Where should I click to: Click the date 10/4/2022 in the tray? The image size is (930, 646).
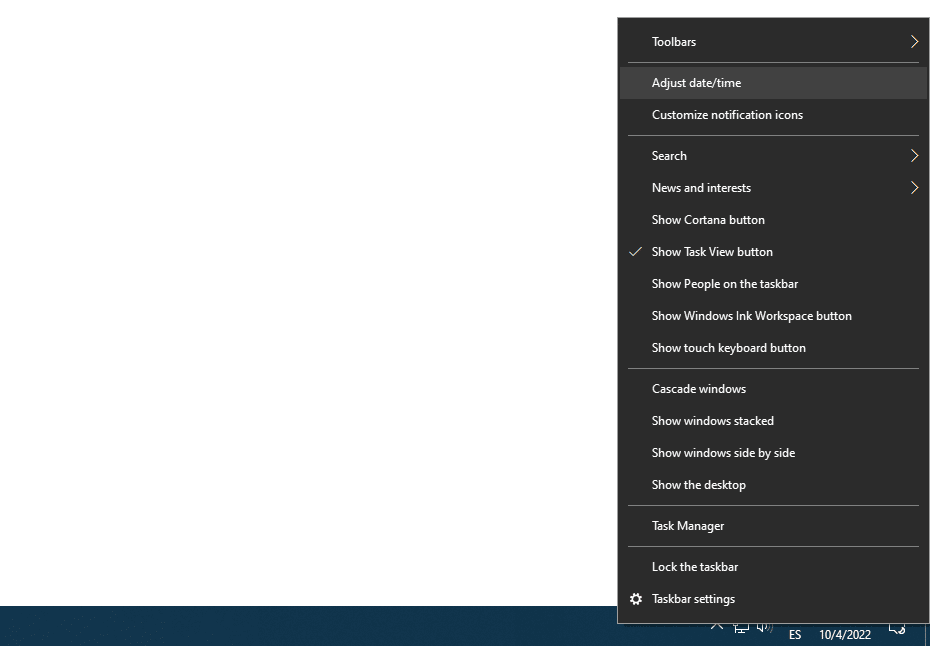[845, 635]
